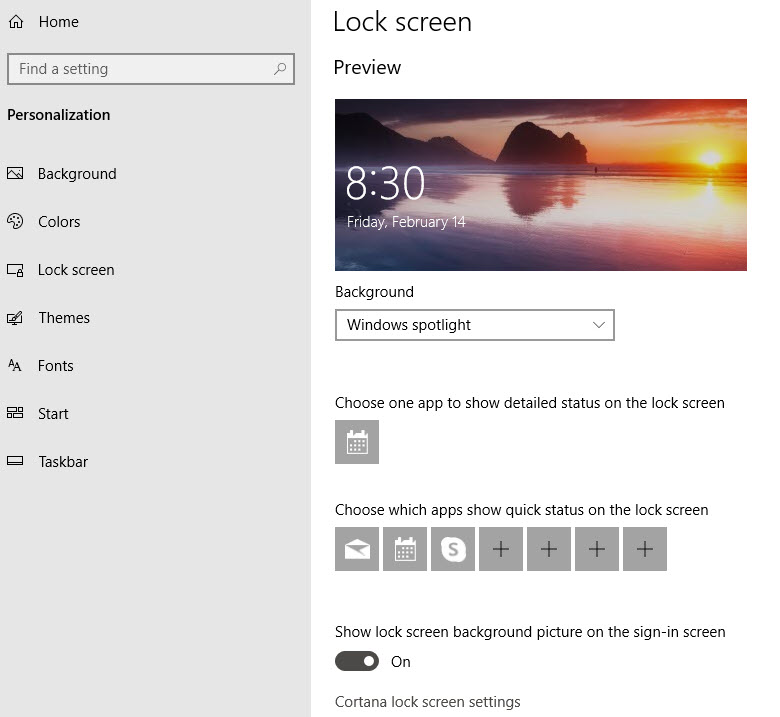Open the Windows spotlight background dropdown
The height and width of the screenshot is (717, 780).
click(x=475, y=325)
